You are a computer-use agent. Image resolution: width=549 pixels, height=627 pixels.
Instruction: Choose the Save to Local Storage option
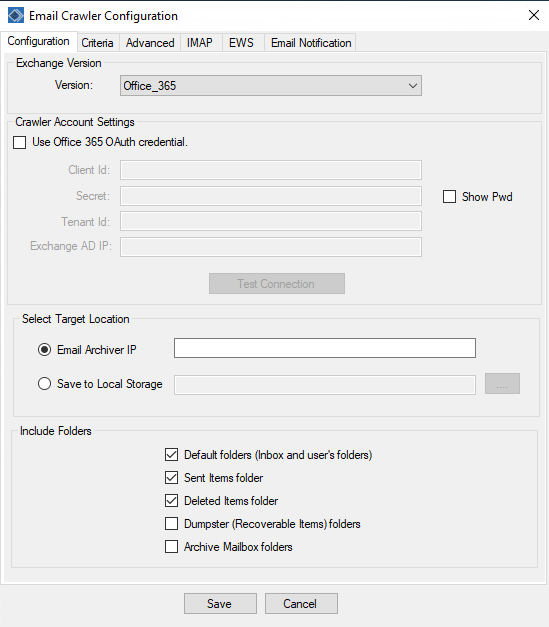tap(44, 384)
